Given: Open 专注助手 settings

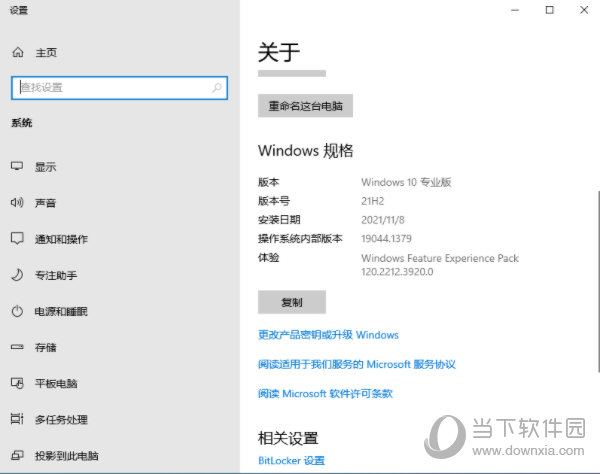Looking at the screenshot, I should tap(56, 275).
